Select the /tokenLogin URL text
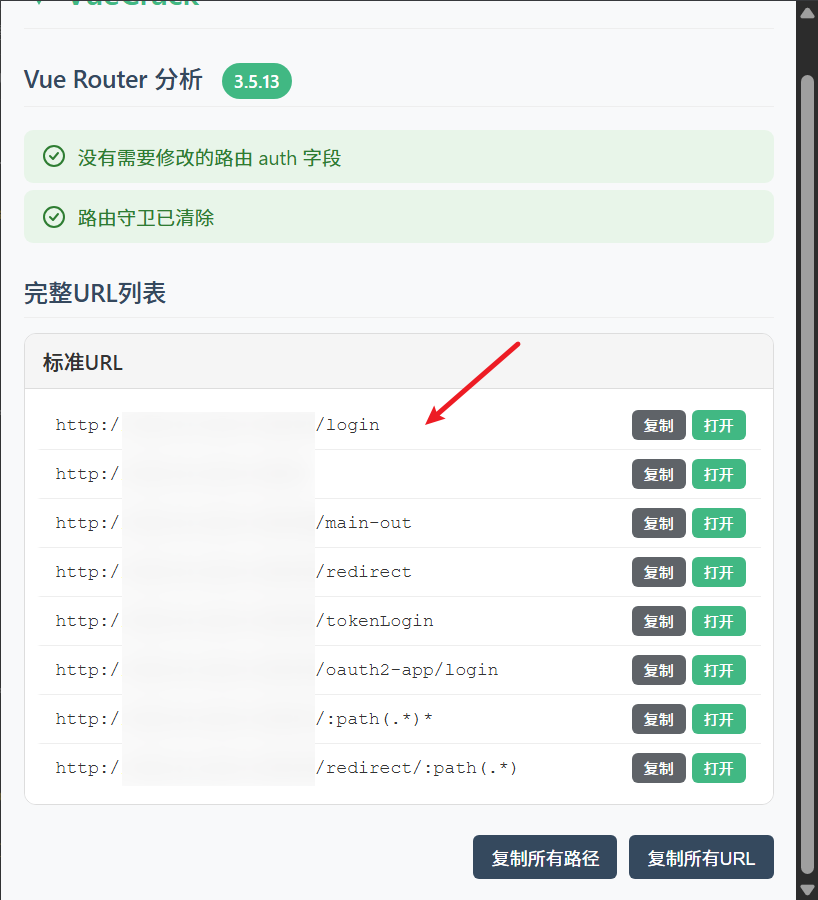Viewport: 818px width, 900px height. point(245,621)
